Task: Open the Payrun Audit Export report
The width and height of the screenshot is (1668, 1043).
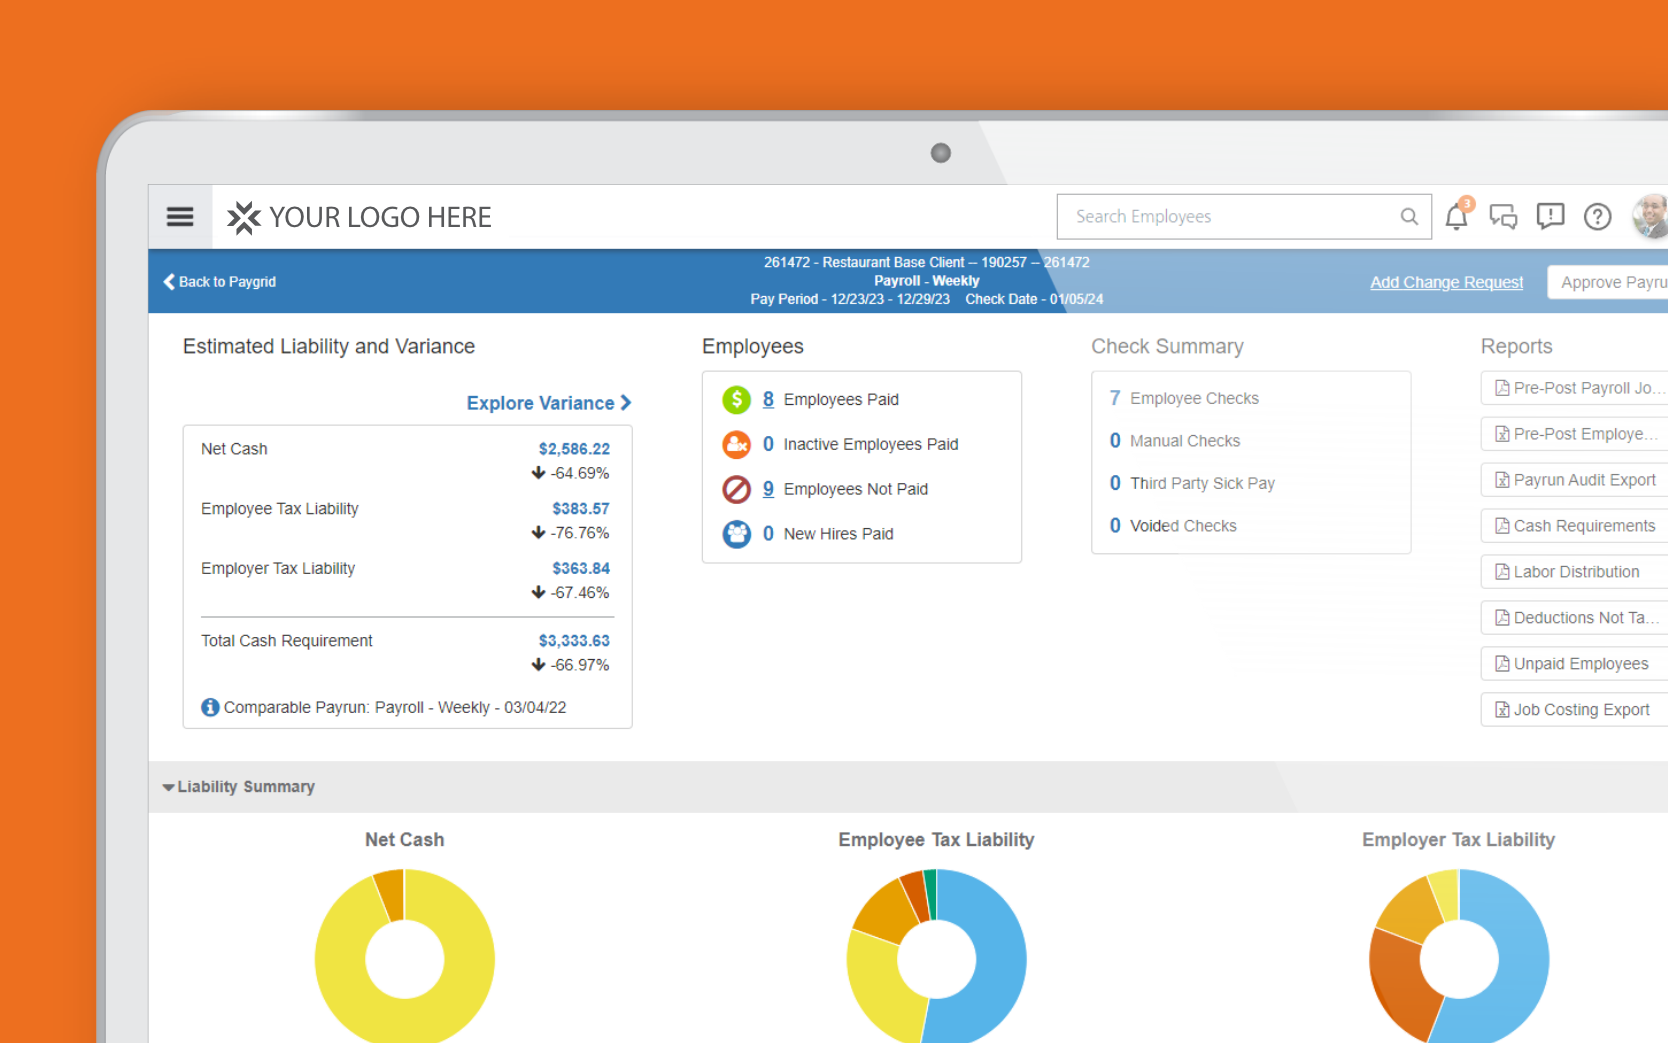Action: coord(1574,480)
